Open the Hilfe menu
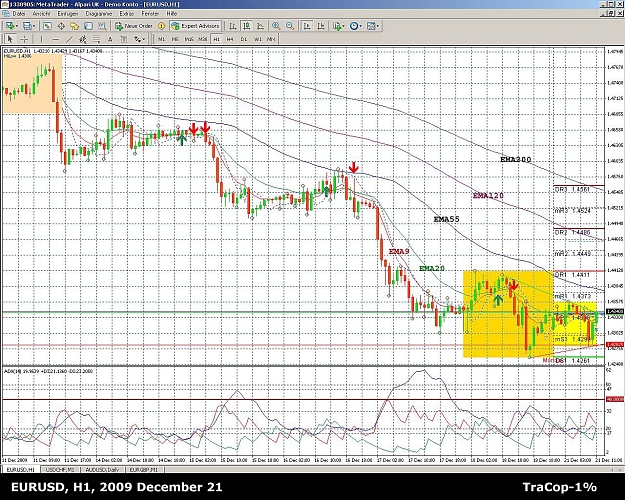 [172, 14]
